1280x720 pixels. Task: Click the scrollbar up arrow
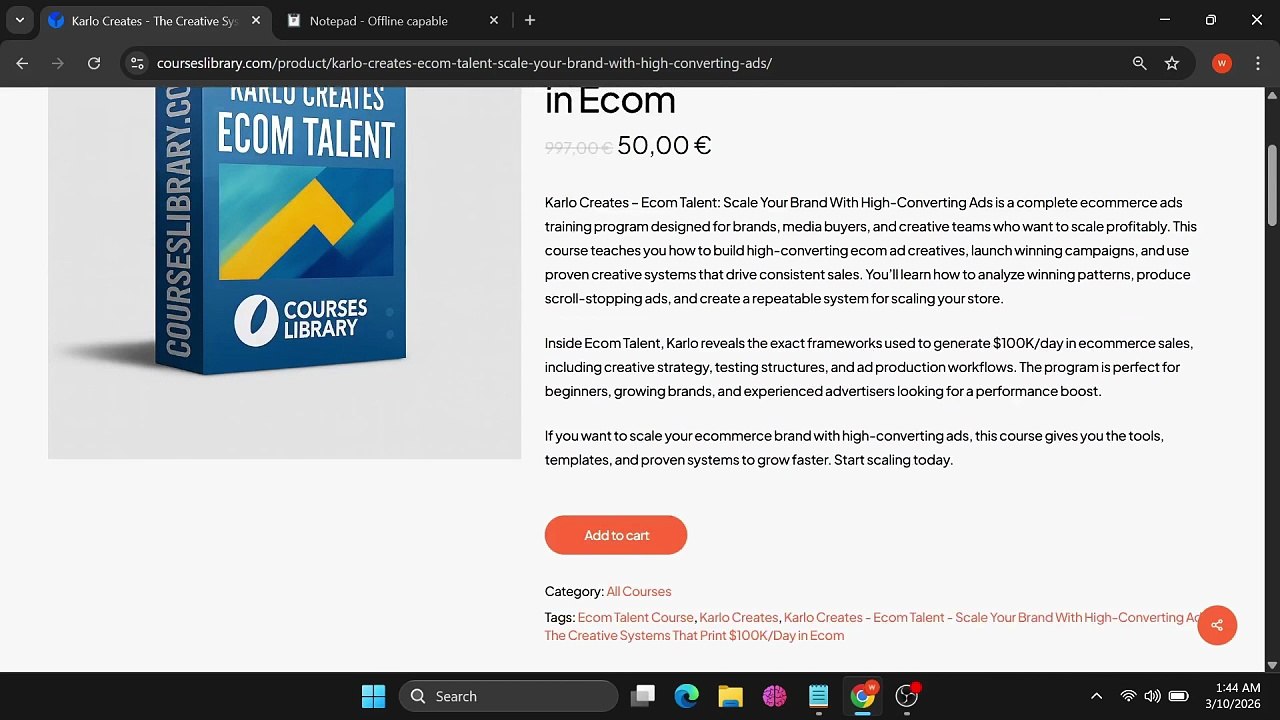(x=1272, y=95)
